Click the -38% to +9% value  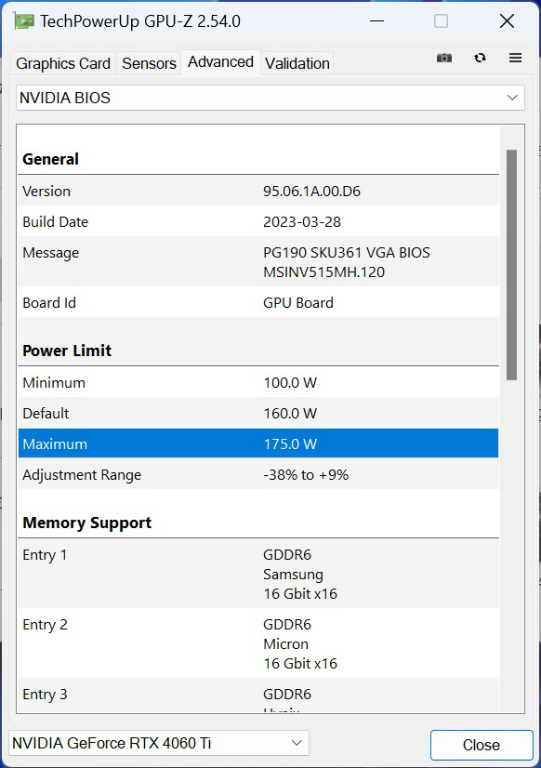[306, 475]
